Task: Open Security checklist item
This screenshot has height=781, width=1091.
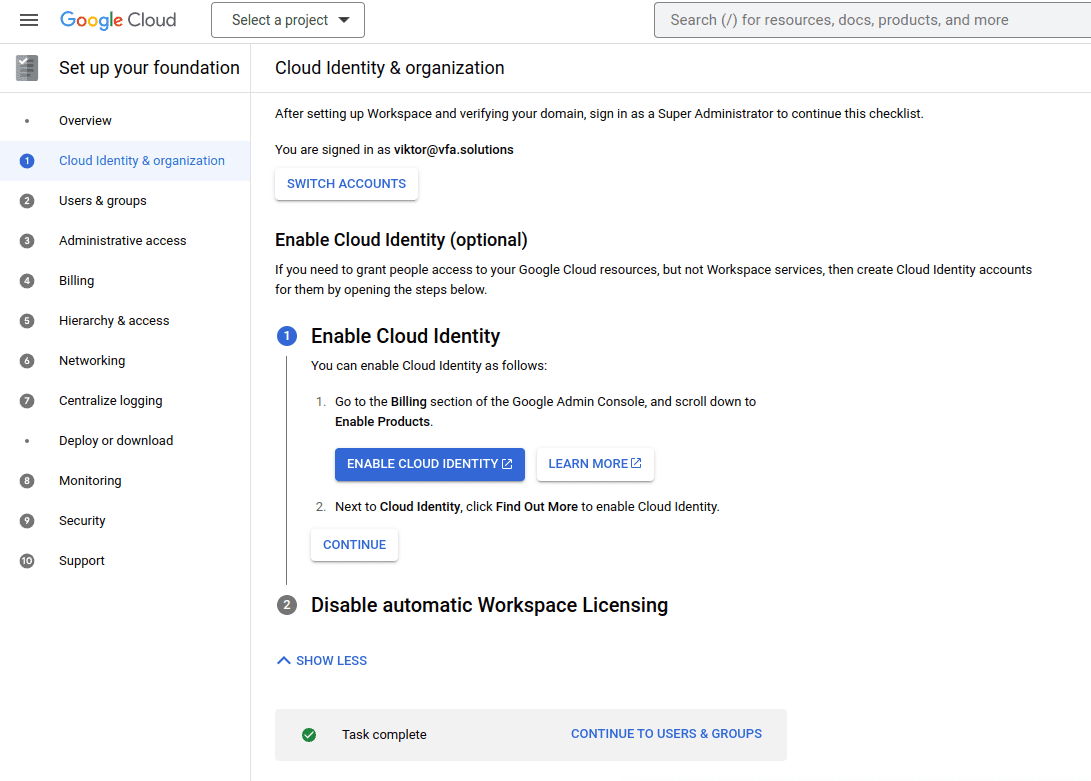Action: tap(82, 521)
